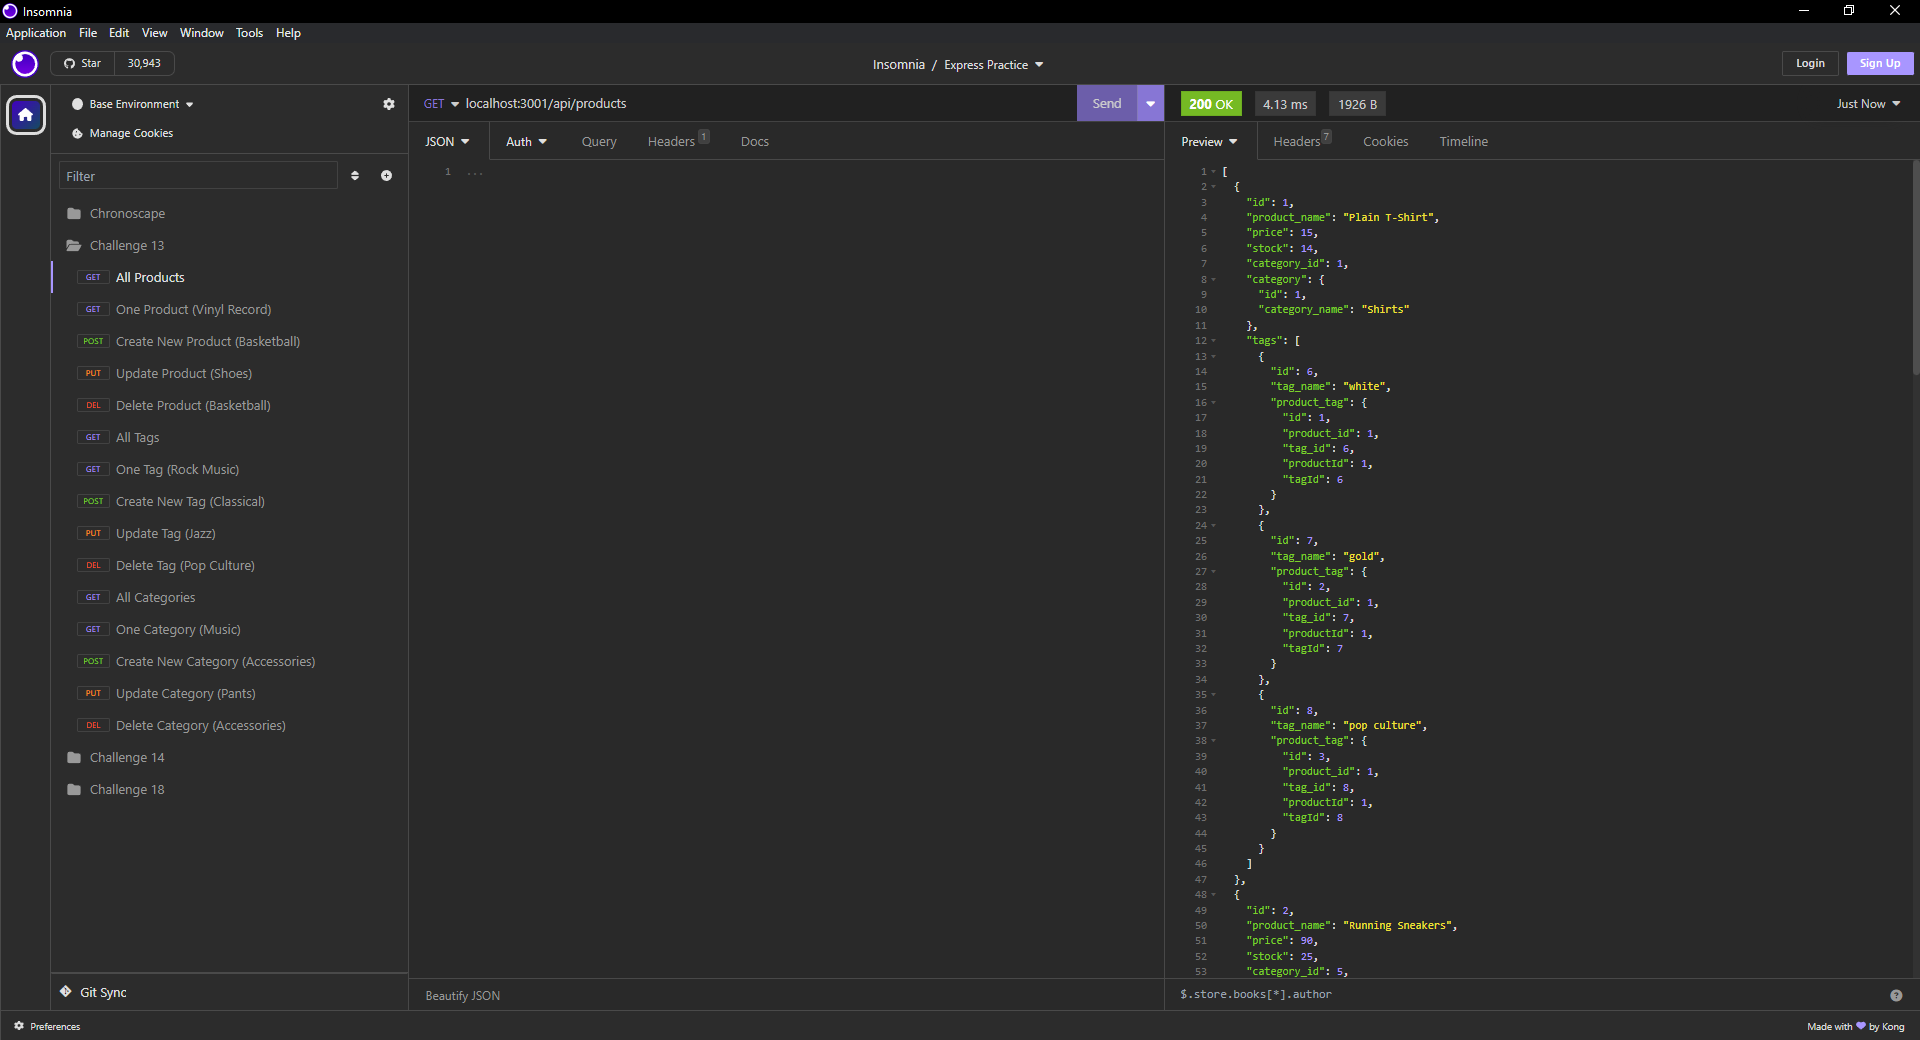Image resolution: width=1920 pixels, height=1040 pixels.
Task: Open the Insomnia logo dashboard
Action: pos(25,64)
